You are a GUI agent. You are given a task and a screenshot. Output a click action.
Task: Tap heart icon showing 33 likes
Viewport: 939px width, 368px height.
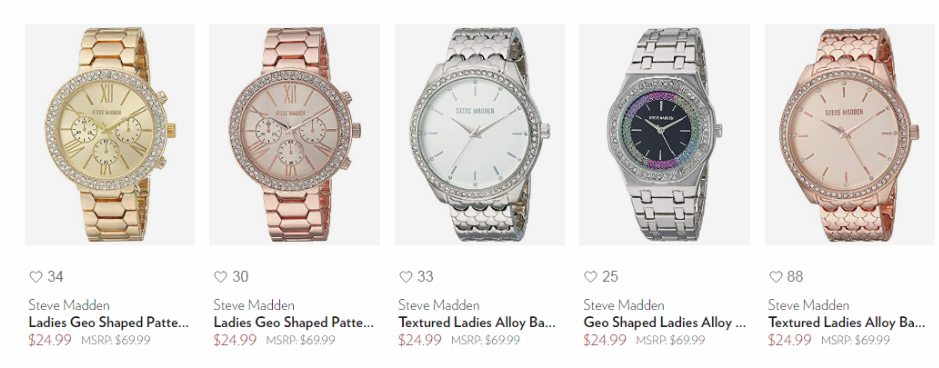pos(406,276)
